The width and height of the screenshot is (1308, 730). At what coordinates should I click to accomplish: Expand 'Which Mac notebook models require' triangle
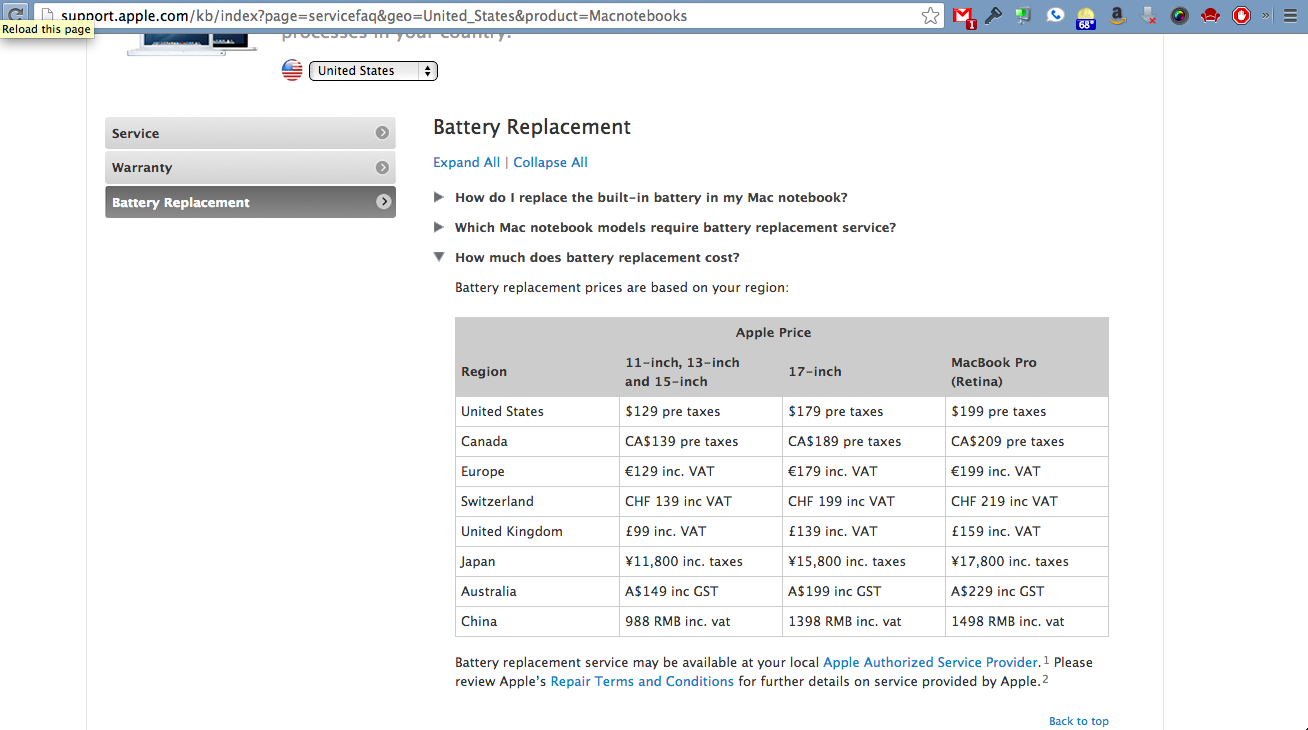(439, 227)
